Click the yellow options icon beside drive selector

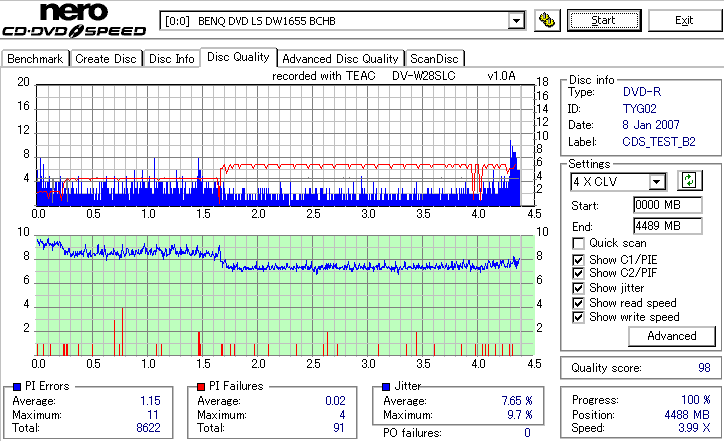pyautogui.click(x=547, y=20)
